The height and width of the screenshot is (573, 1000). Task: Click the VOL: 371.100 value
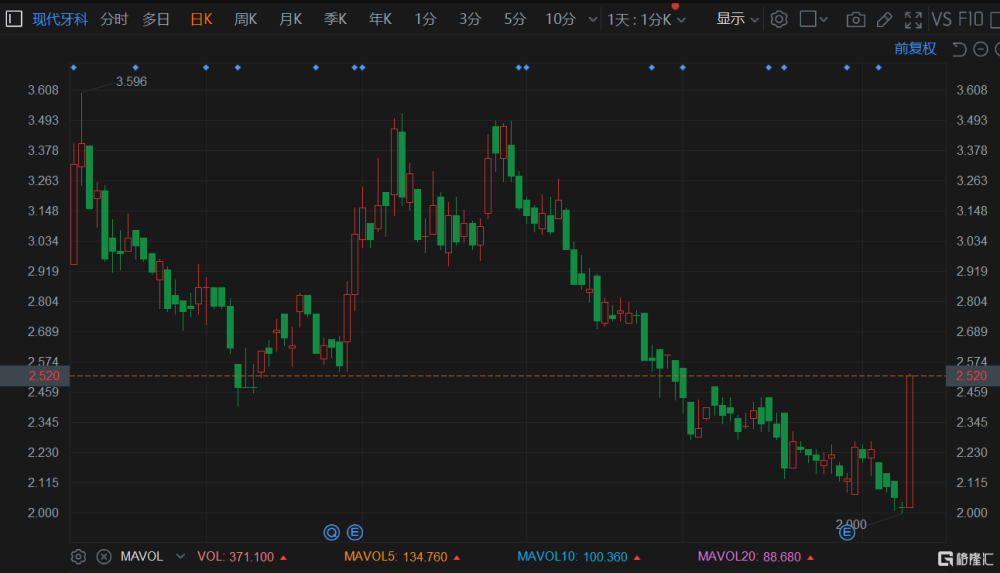(242, 556)
